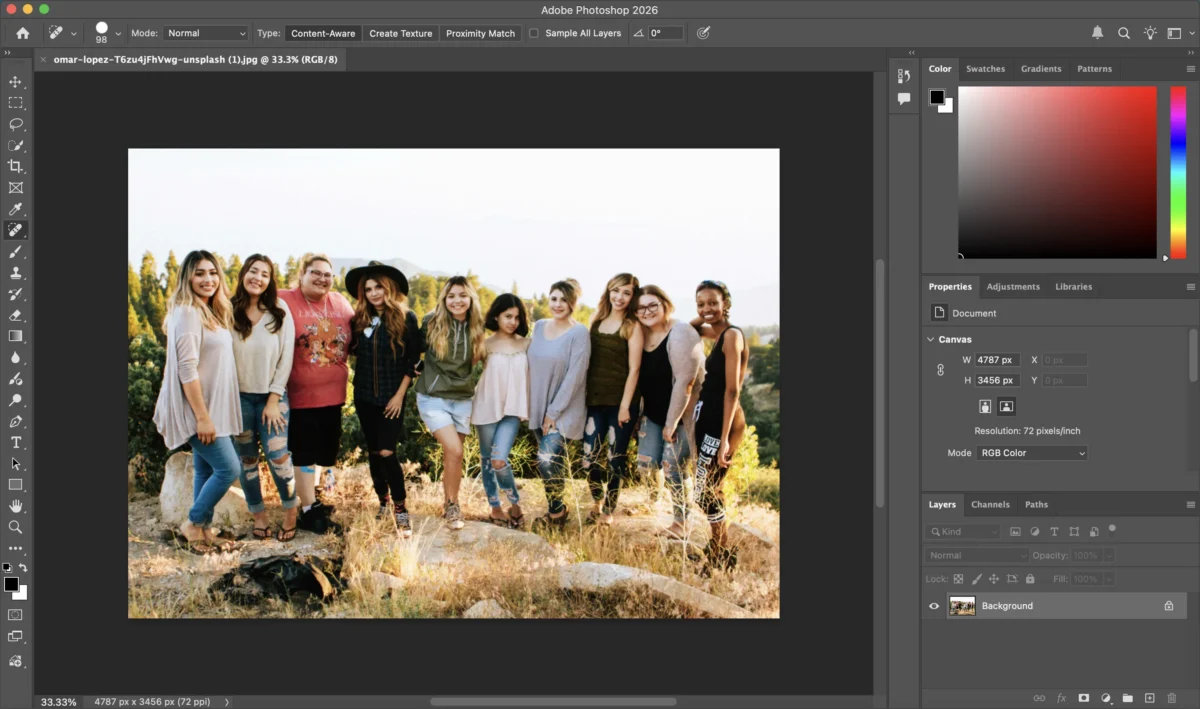This screenshot has width=1200, height=709.
Task: Open the Create new layer icon
Action: pos(1150,698)
